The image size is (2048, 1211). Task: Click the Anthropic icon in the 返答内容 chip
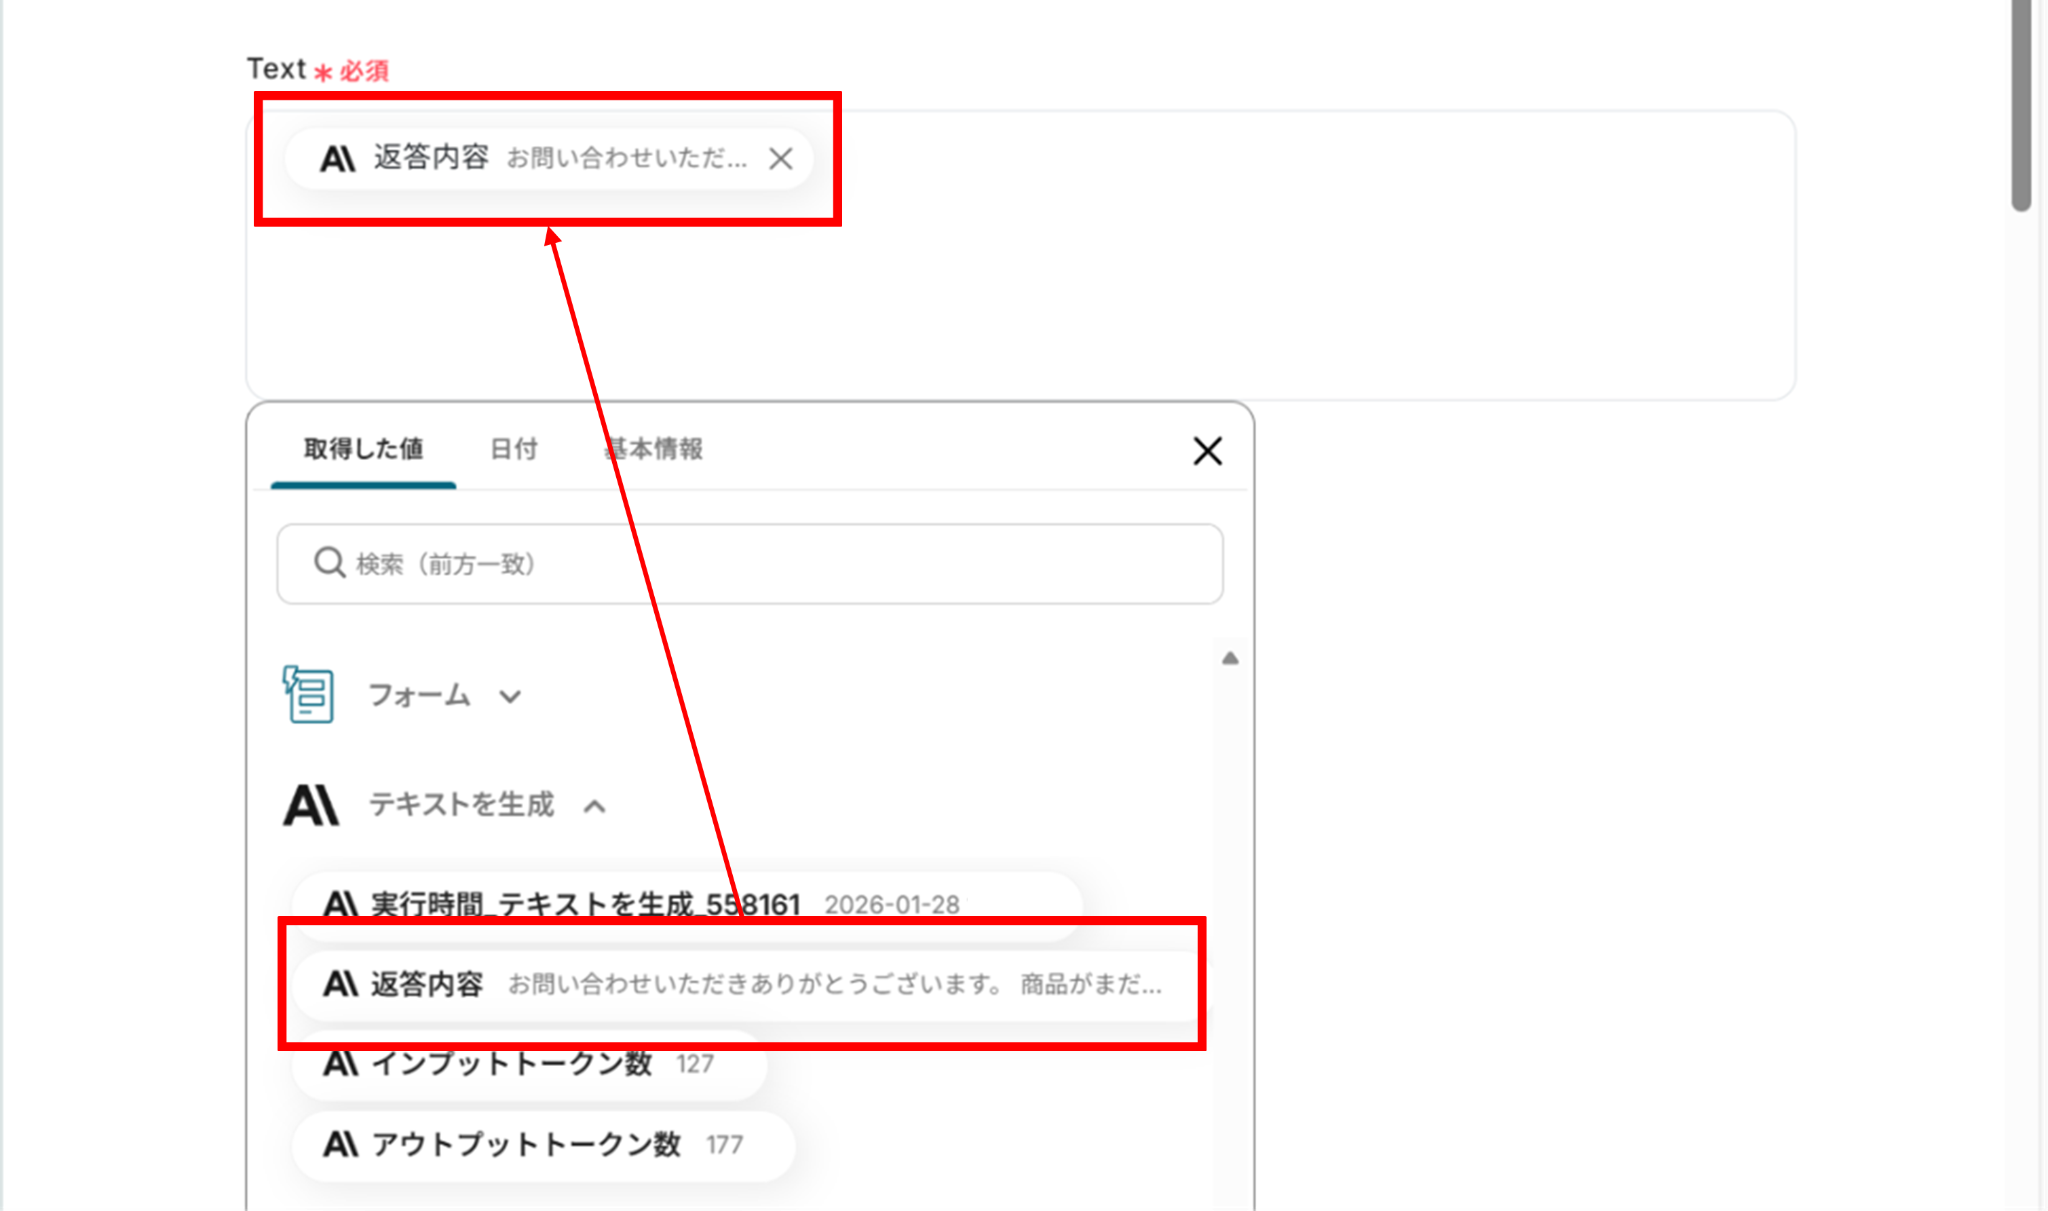337,158
